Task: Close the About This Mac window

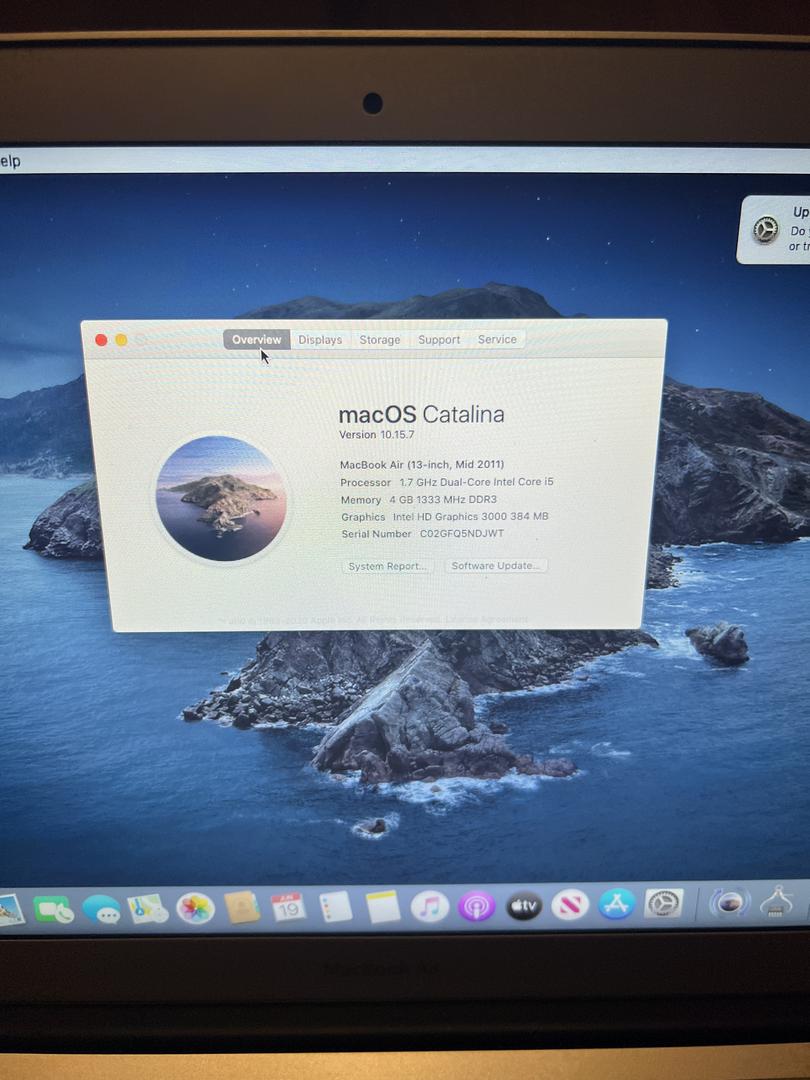Action: [x=101, y=340]
